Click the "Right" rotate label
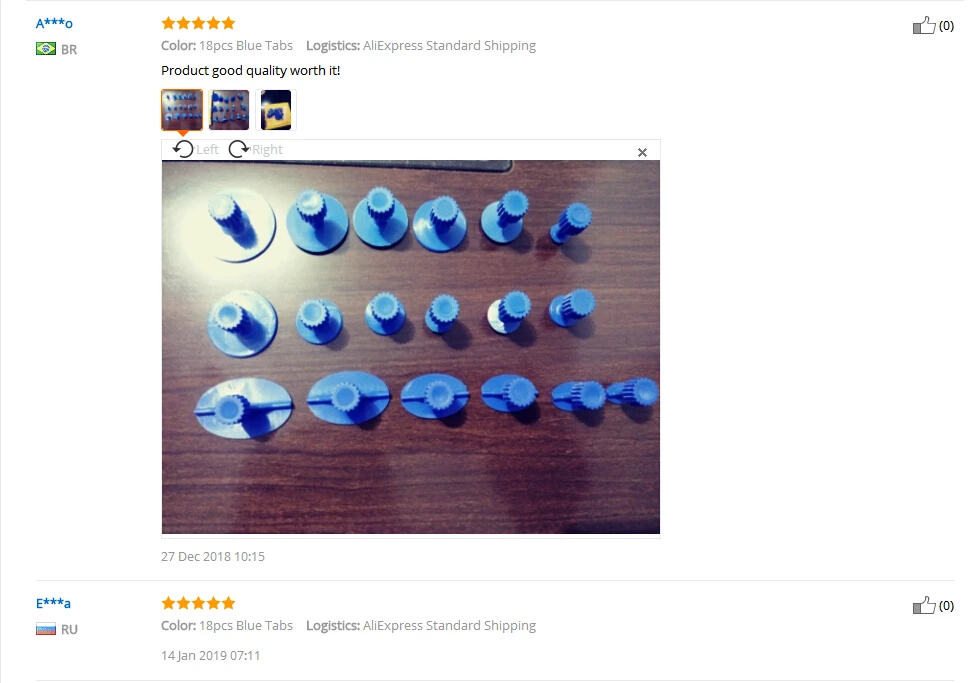The image size is (979, 683). point(267,150)
